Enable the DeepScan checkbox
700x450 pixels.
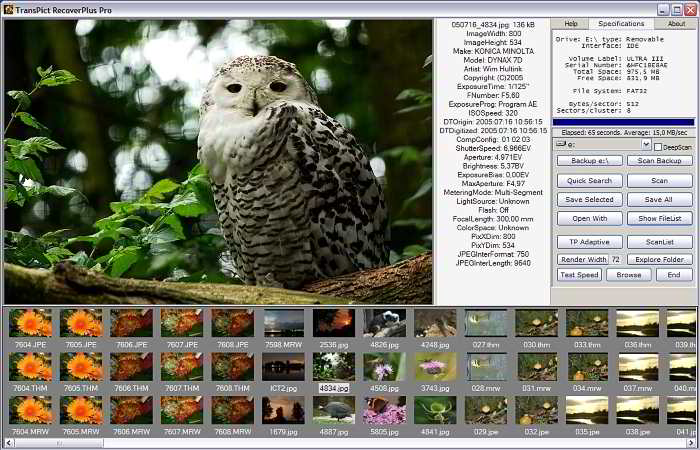658,147
